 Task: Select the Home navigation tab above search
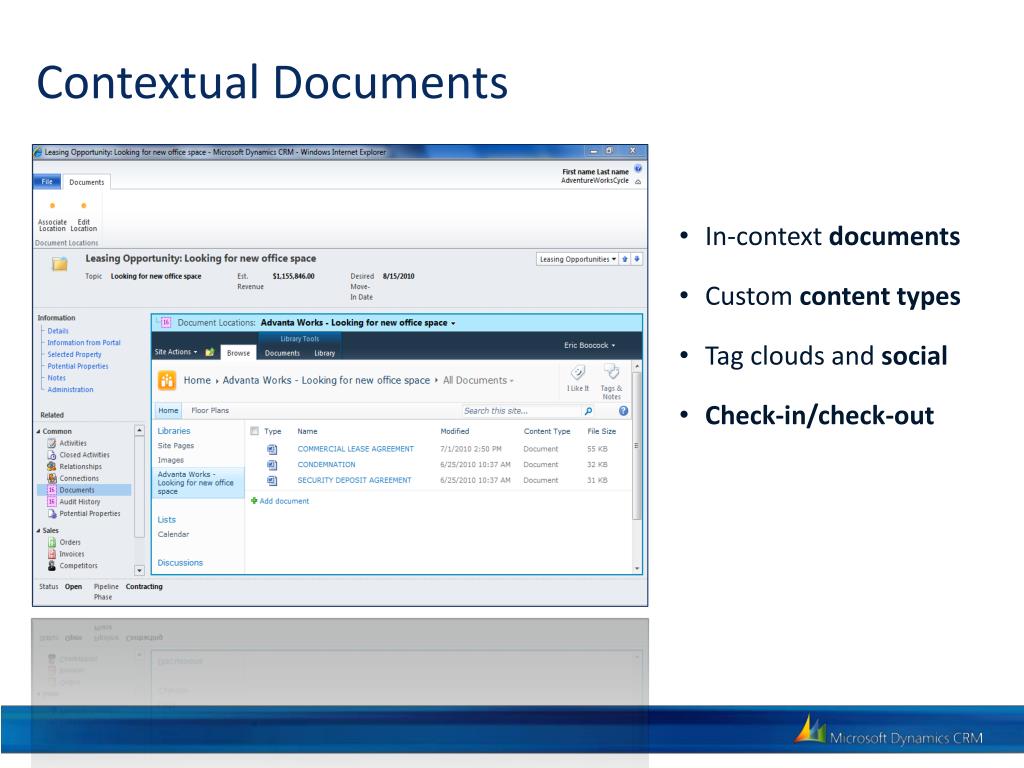[168, 411]
